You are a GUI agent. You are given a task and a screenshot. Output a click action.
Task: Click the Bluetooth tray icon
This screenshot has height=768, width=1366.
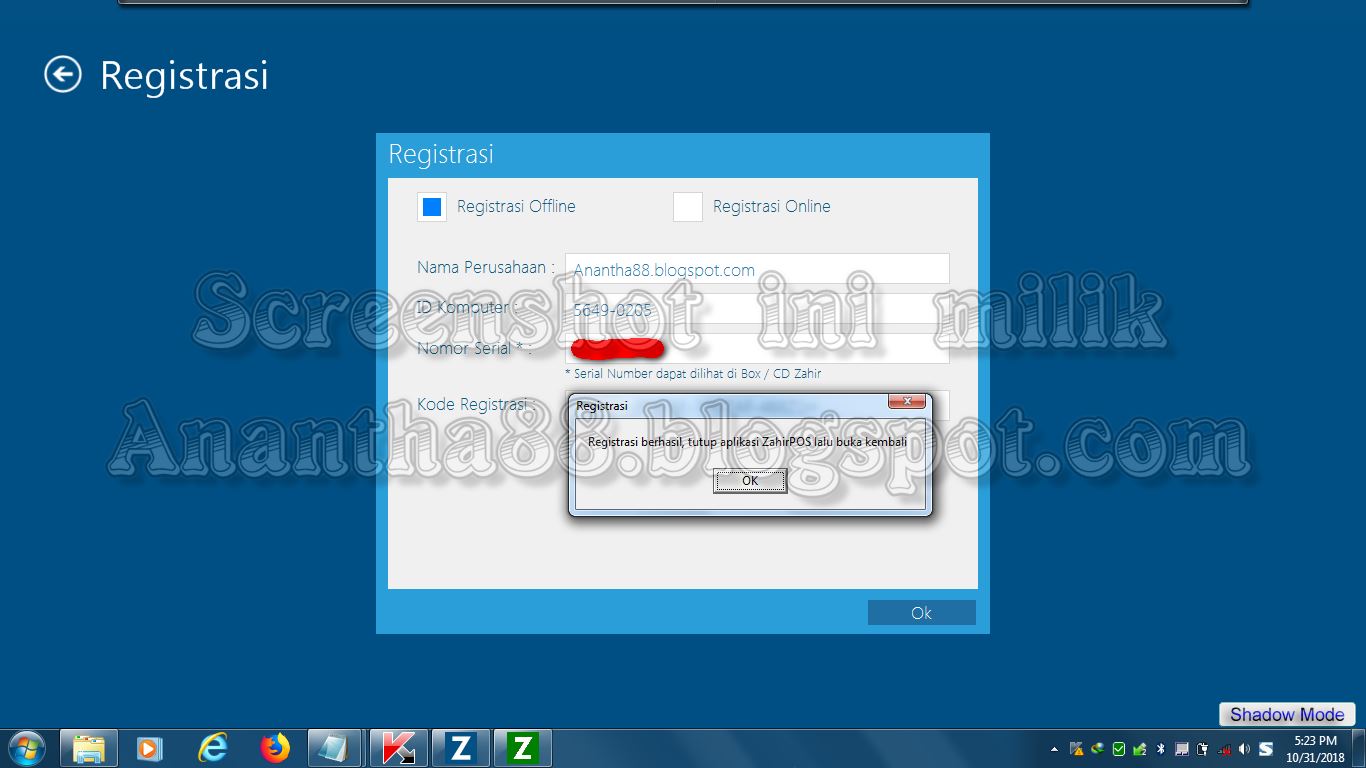(x=1161, y=749)
